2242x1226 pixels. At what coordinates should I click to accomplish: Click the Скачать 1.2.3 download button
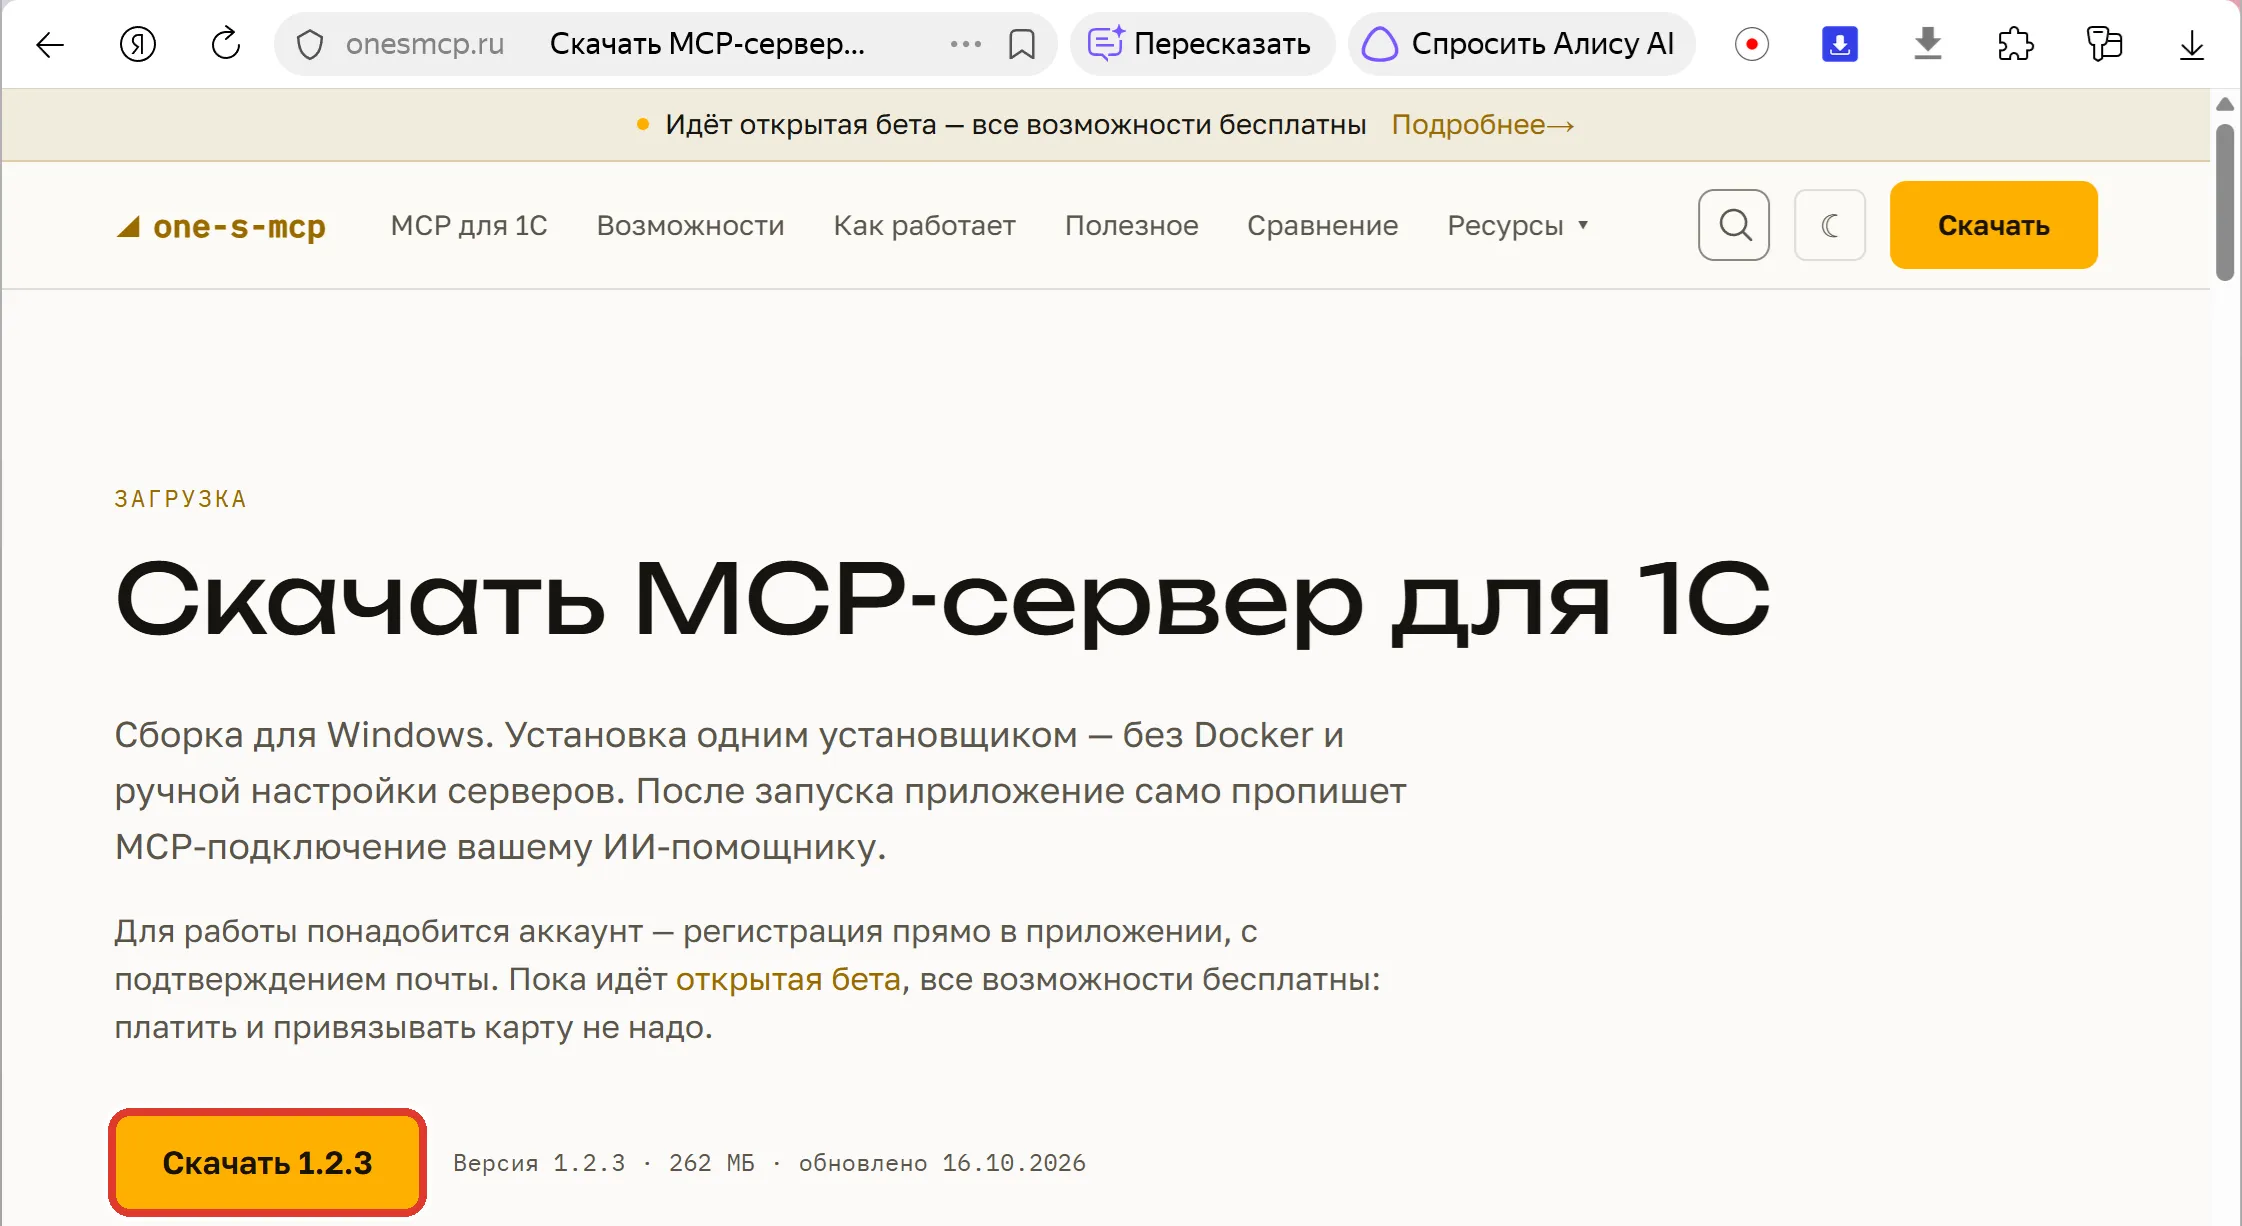[267, 1163]
